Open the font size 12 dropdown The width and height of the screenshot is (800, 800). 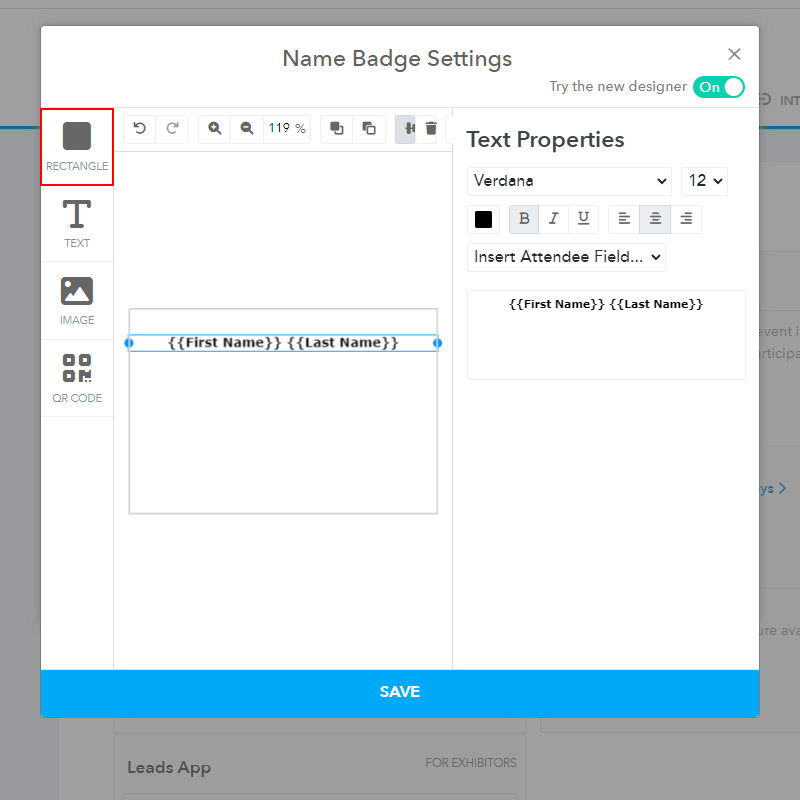click(x=704, y=181)
